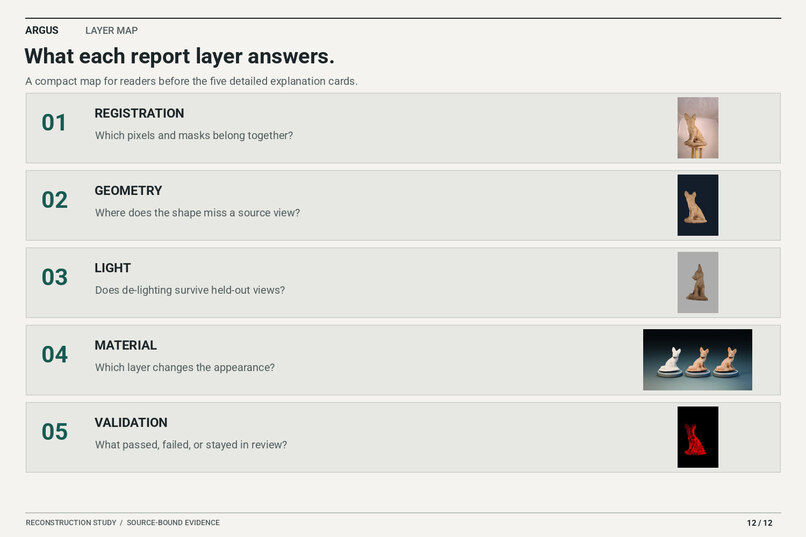
Task: Click the number 05 label
Action: [x=54, y=432]
